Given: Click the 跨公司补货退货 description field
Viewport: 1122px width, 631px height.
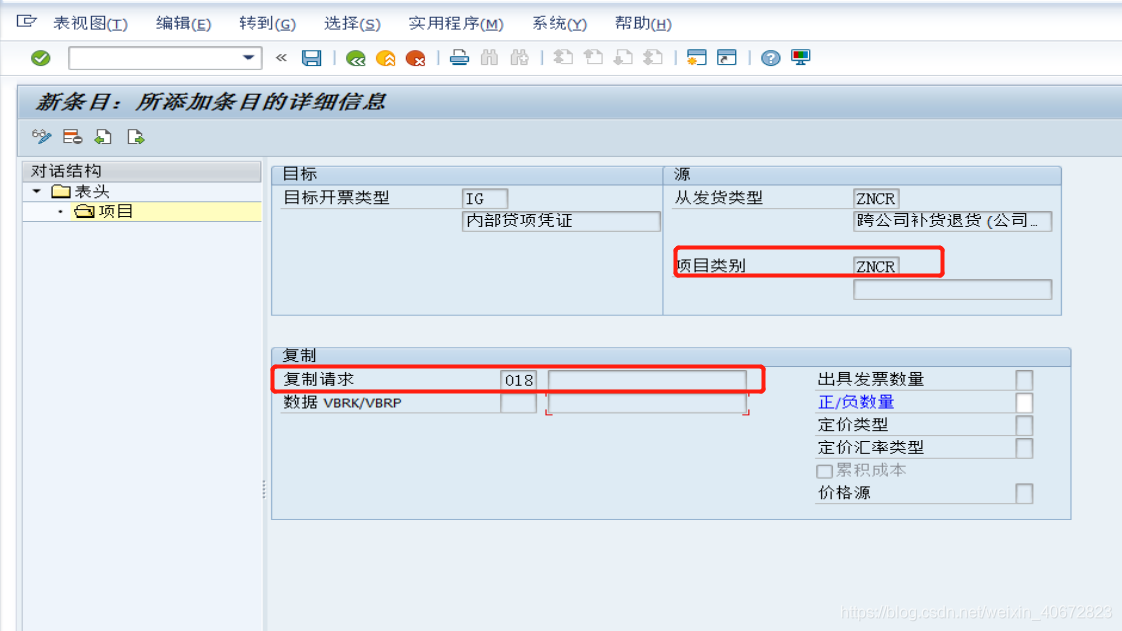Looking at the screenshot, I should 952,221.
